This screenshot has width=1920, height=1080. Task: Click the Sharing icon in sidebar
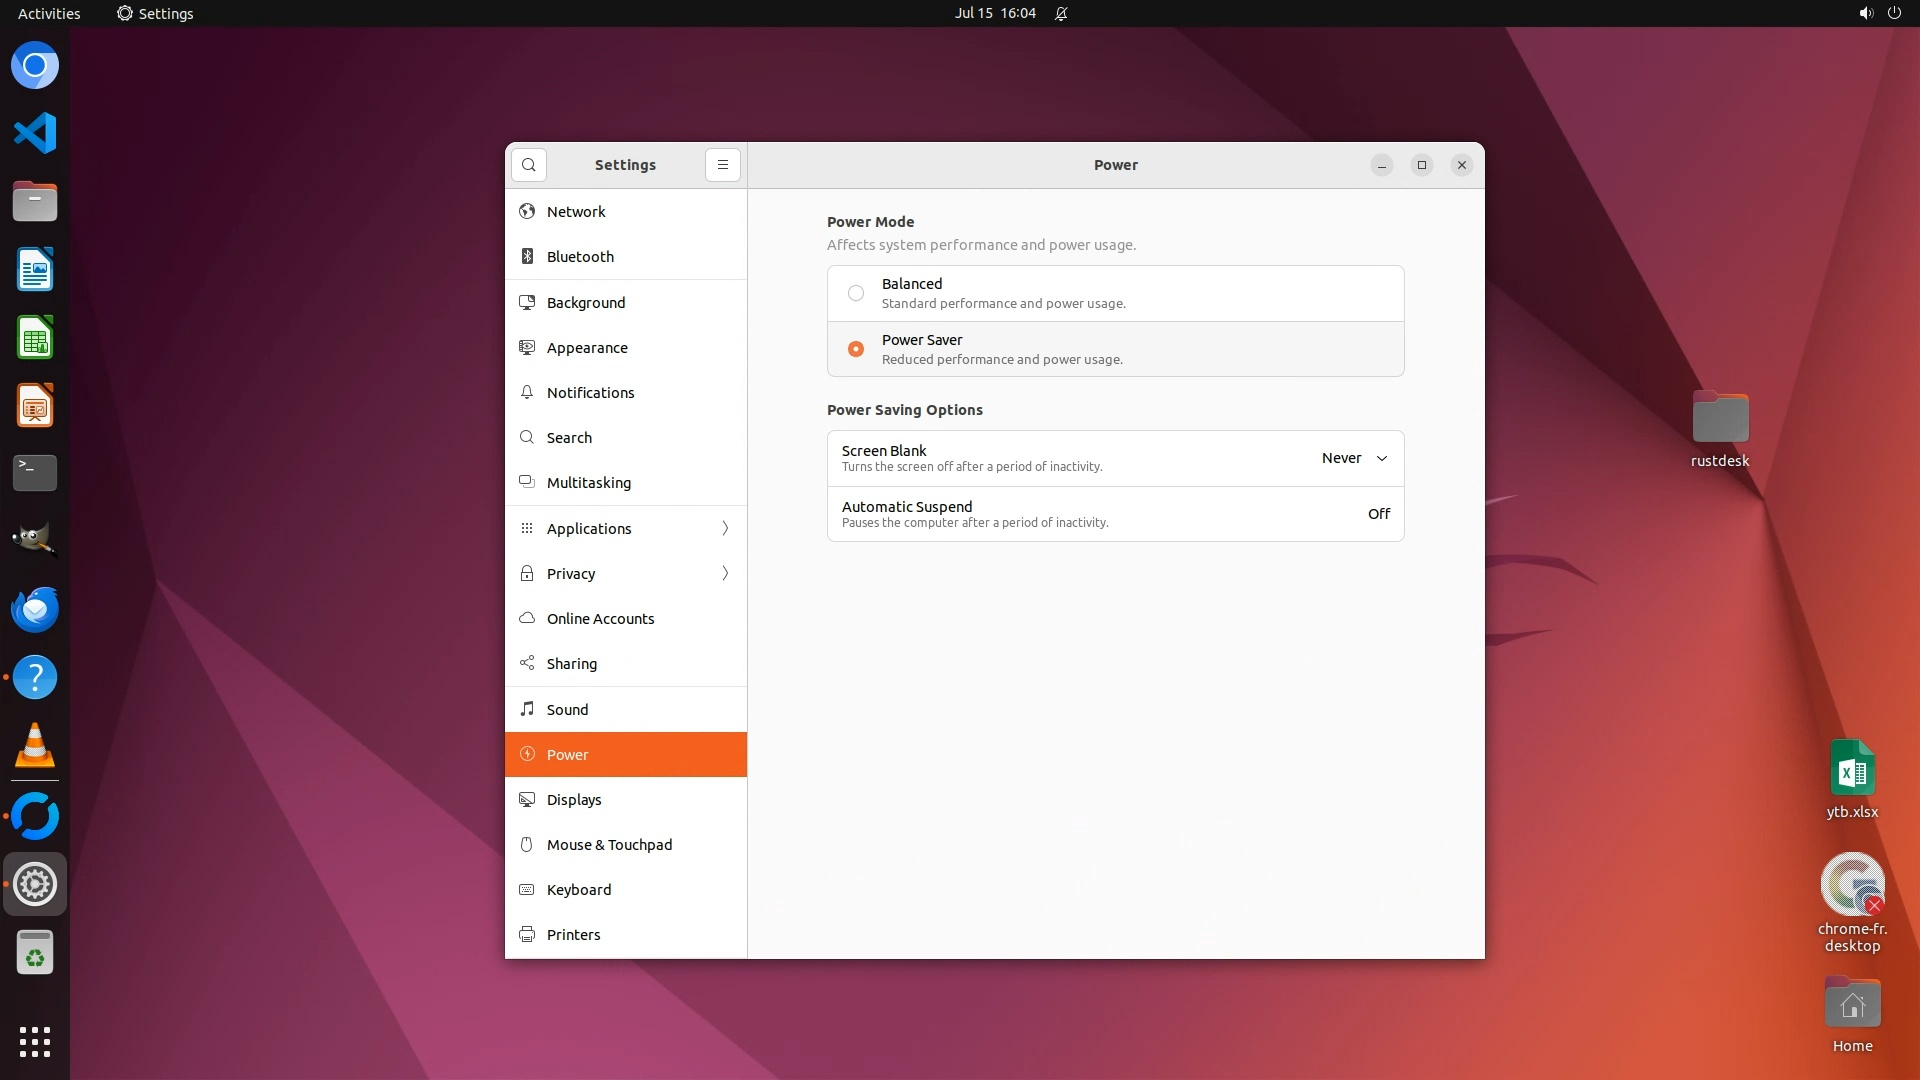point(527,664)
